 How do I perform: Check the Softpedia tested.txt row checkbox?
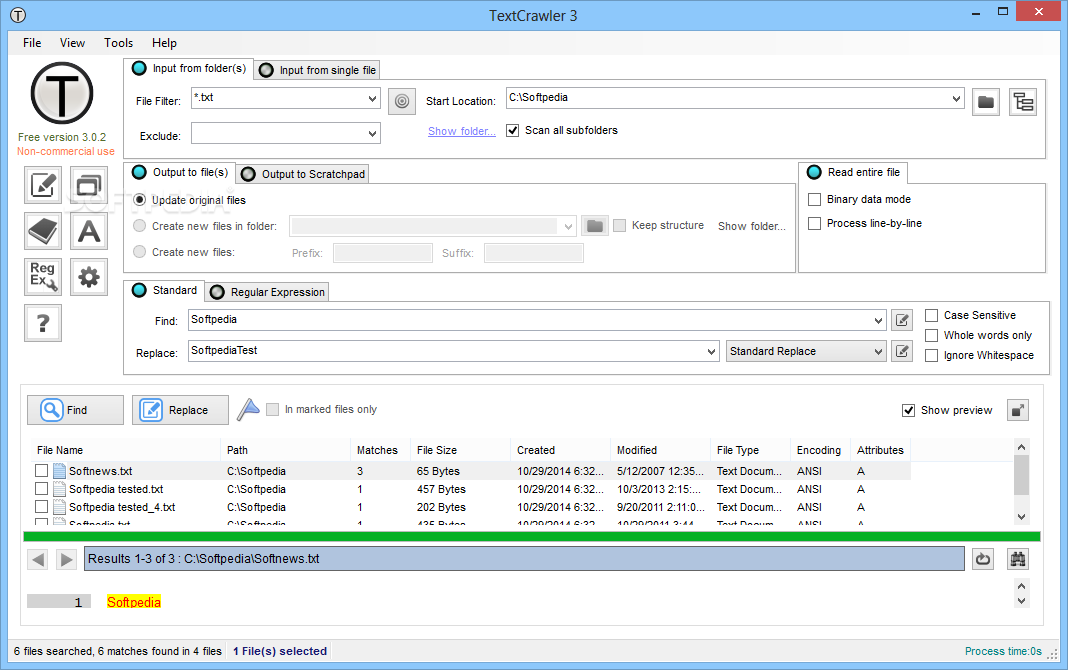42,489
